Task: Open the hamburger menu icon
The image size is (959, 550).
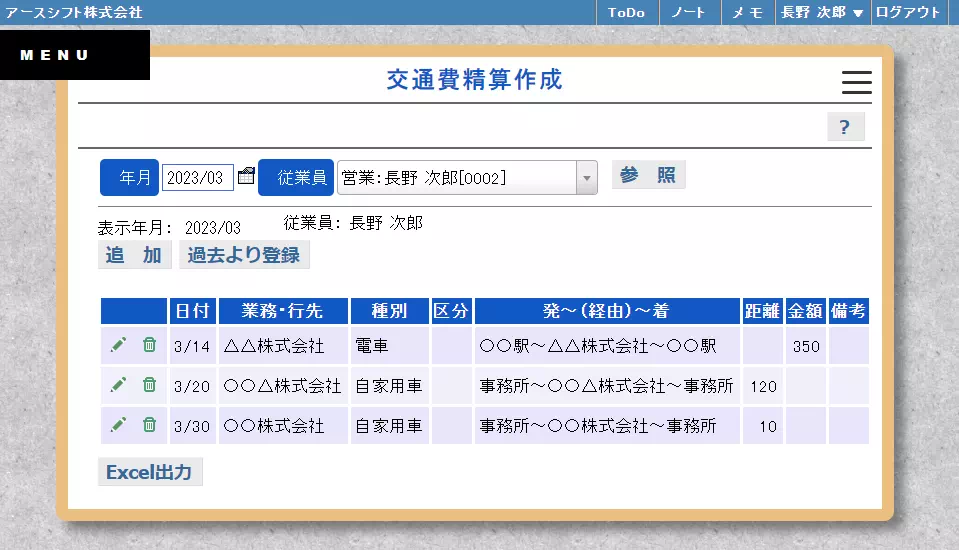Action: (856, 82)
